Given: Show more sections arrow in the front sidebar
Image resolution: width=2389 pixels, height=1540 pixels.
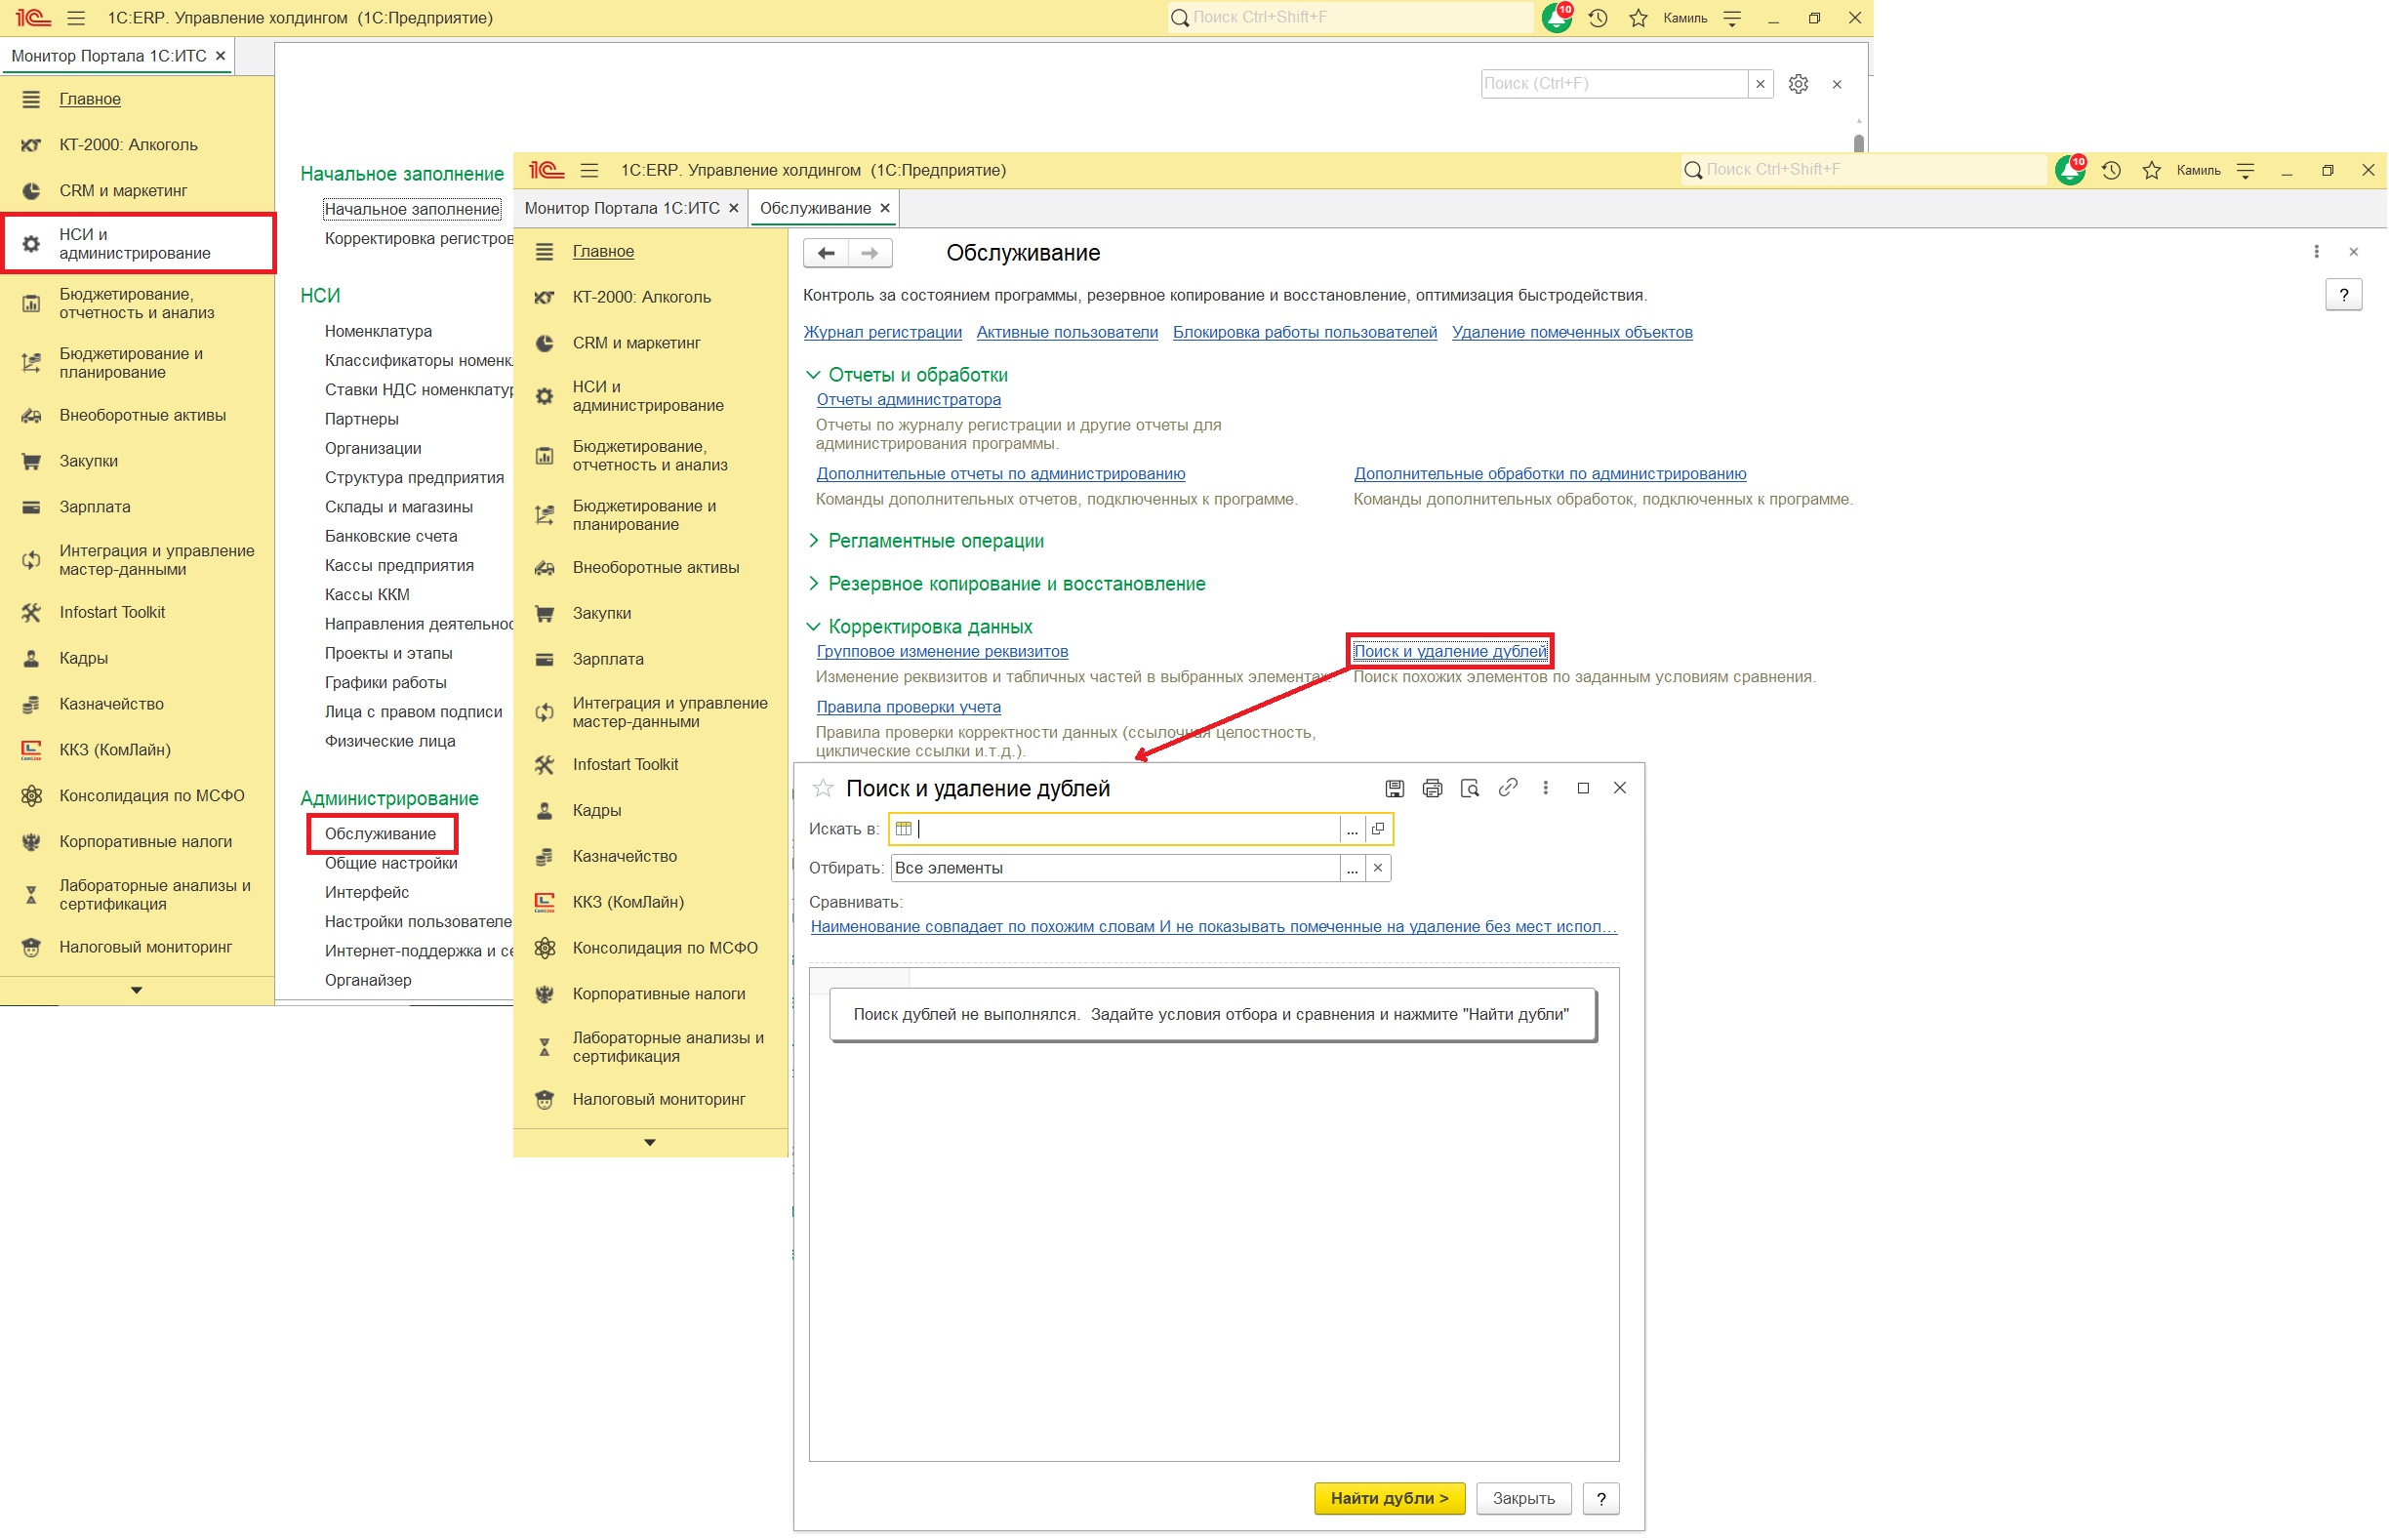Looking at the screenshot, I should [x=650, y=1143].
